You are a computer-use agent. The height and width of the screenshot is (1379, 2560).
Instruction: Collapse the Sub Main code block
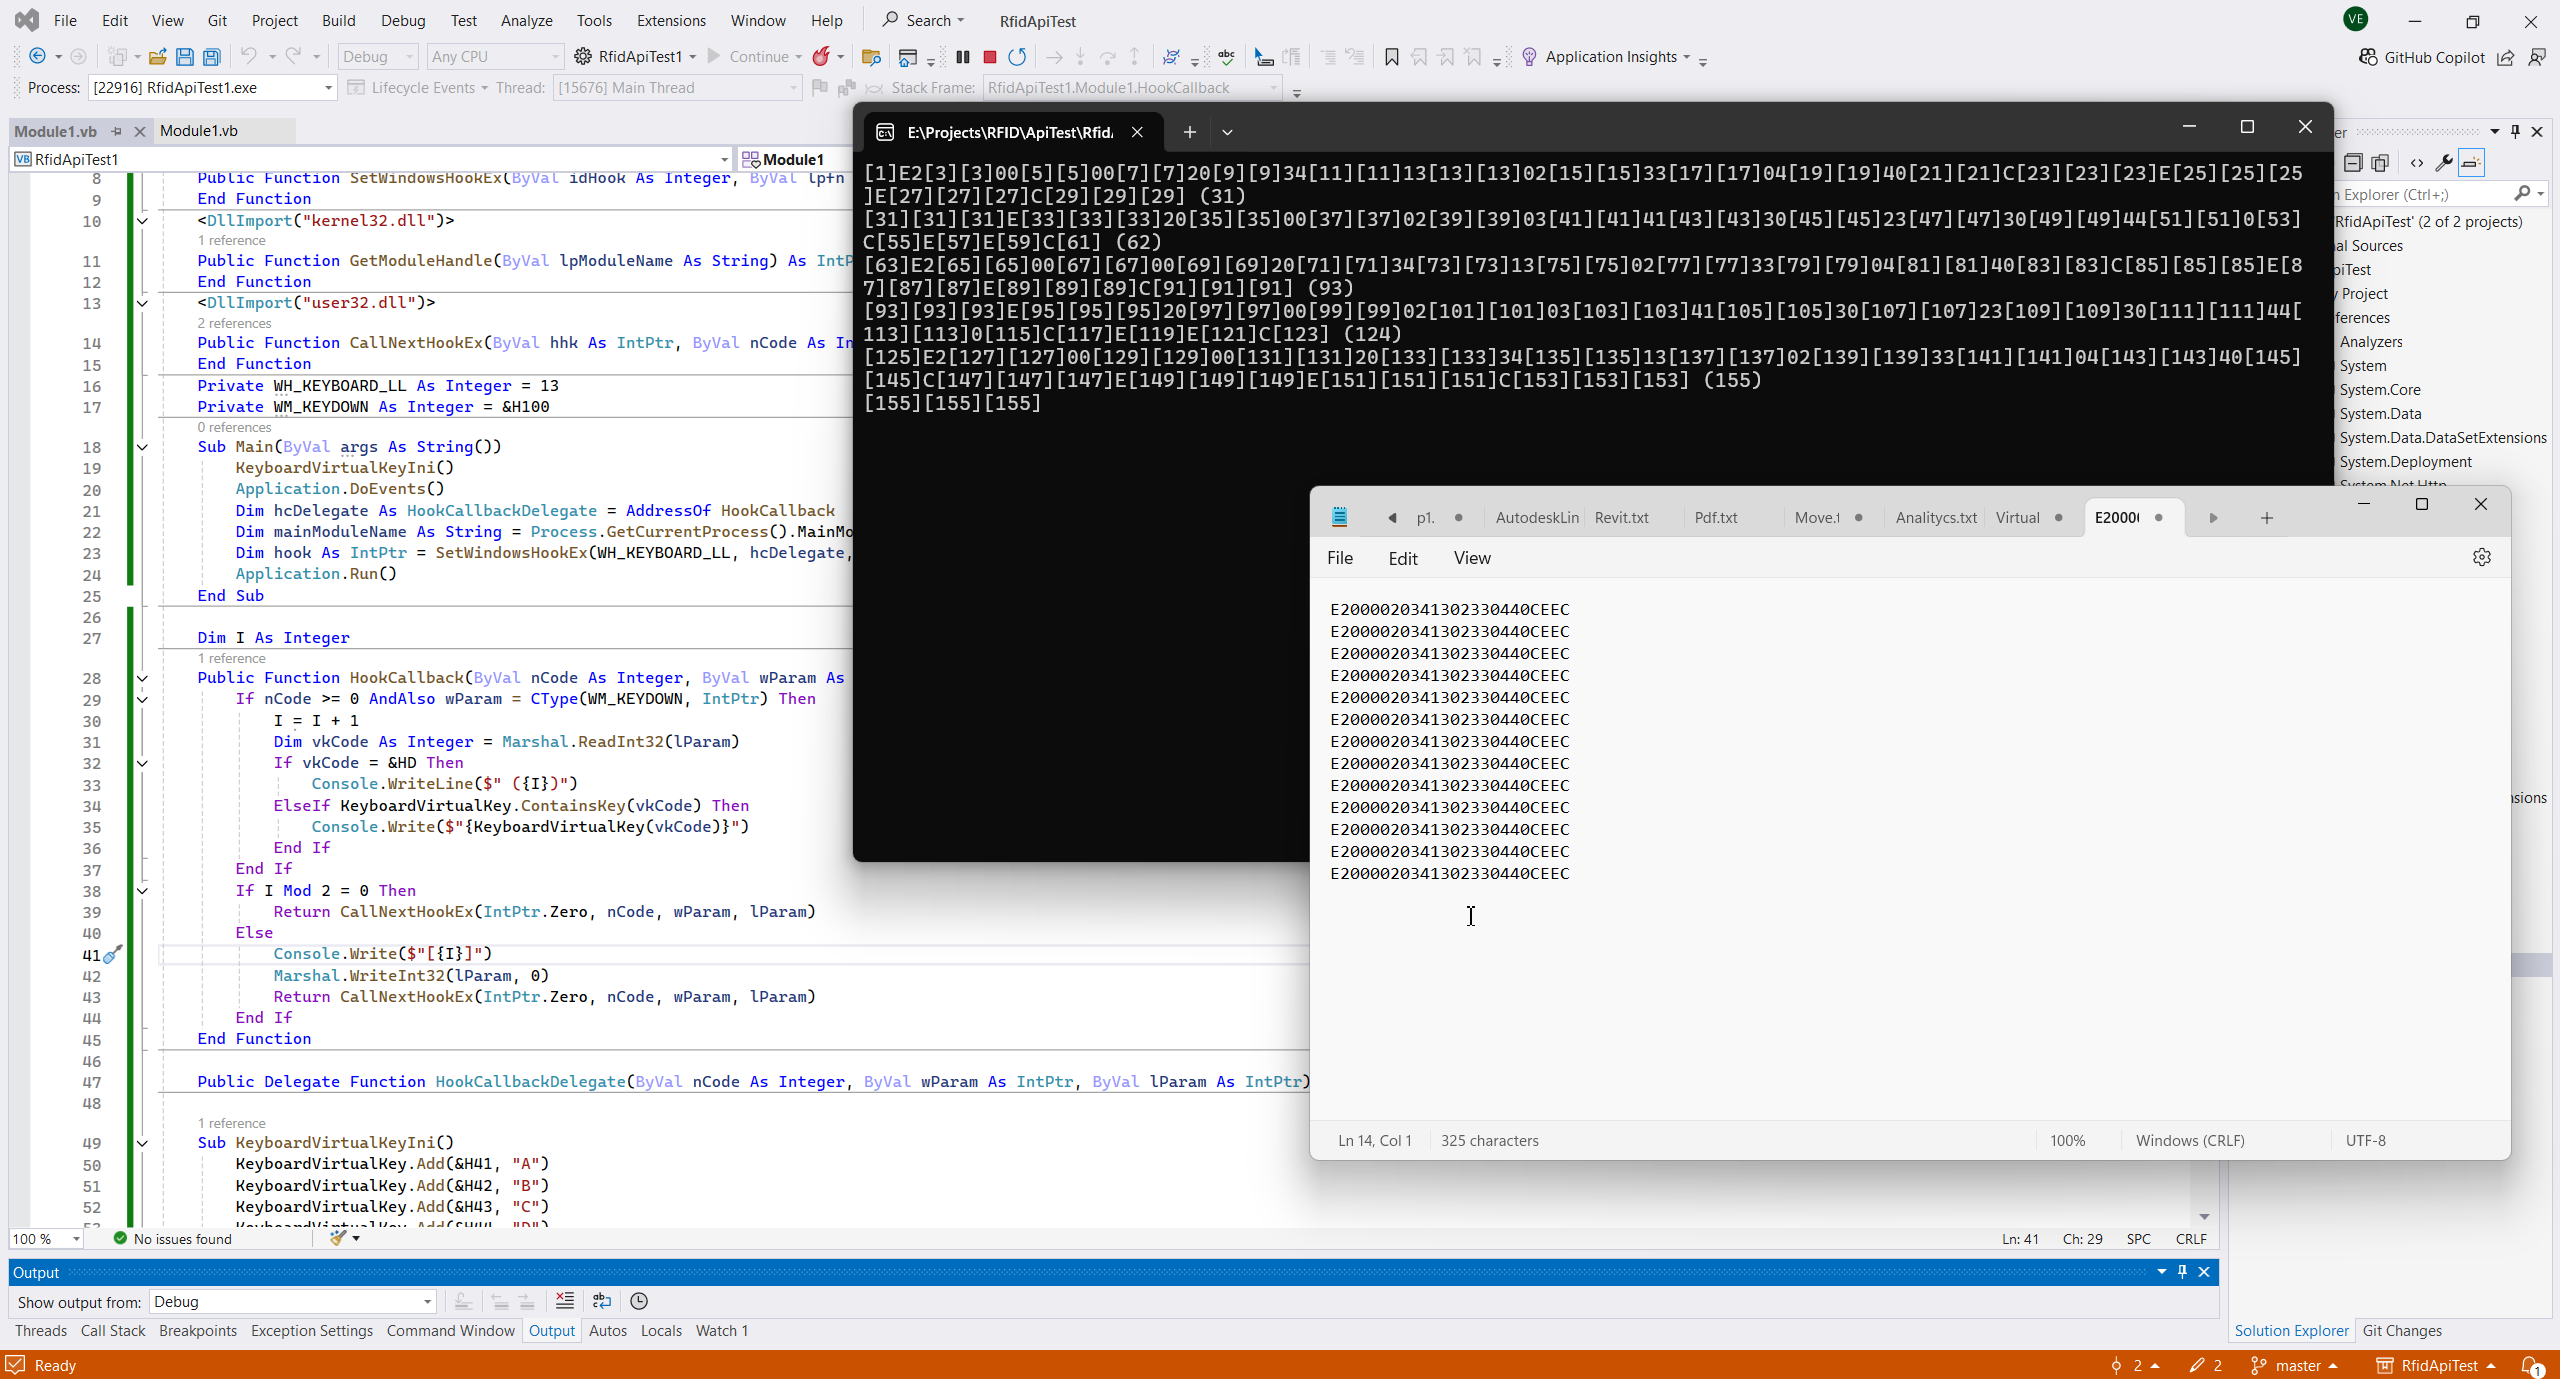[x=142, y=447]
